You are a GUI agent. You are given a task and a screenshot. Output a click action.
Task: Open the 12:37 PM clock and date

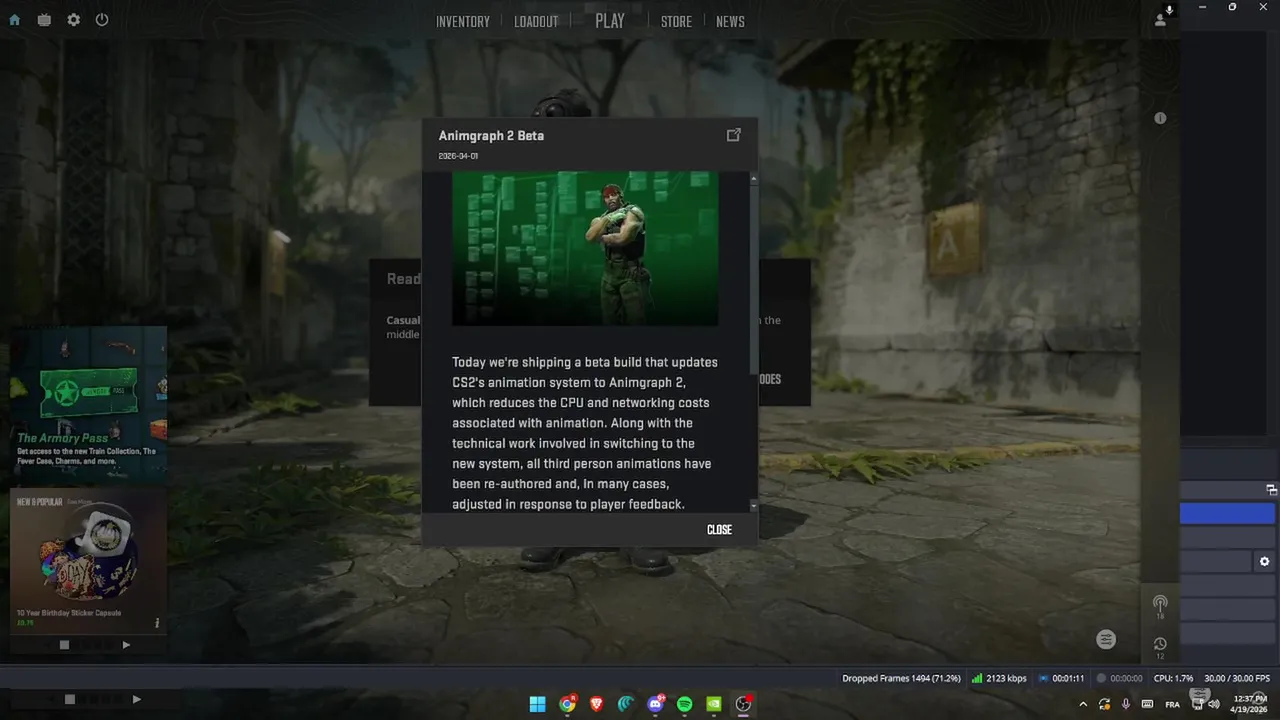tap(1250, 704)
